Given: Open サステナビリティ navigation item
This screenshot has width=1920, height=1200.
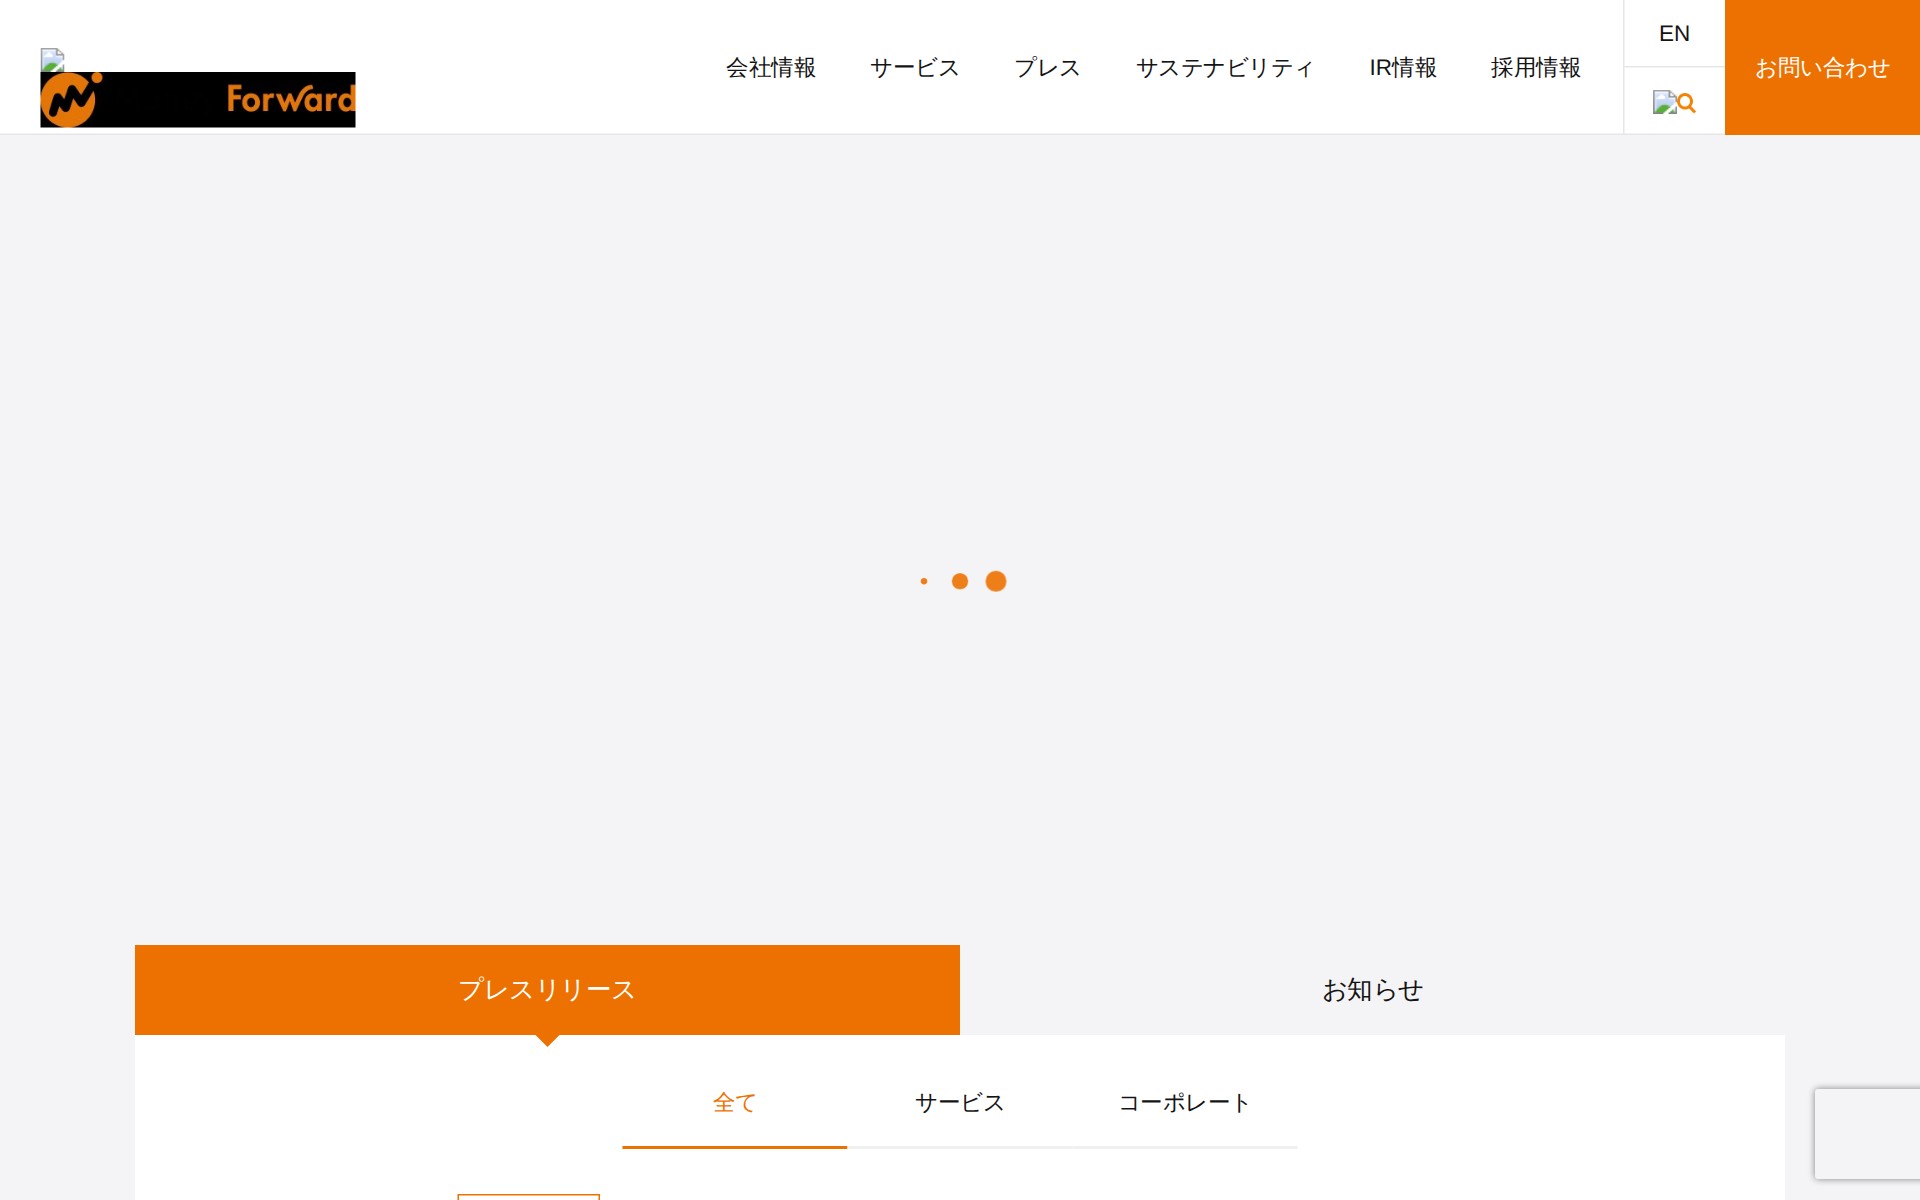Looking at the screenshot, I should tap(1224, 68).
